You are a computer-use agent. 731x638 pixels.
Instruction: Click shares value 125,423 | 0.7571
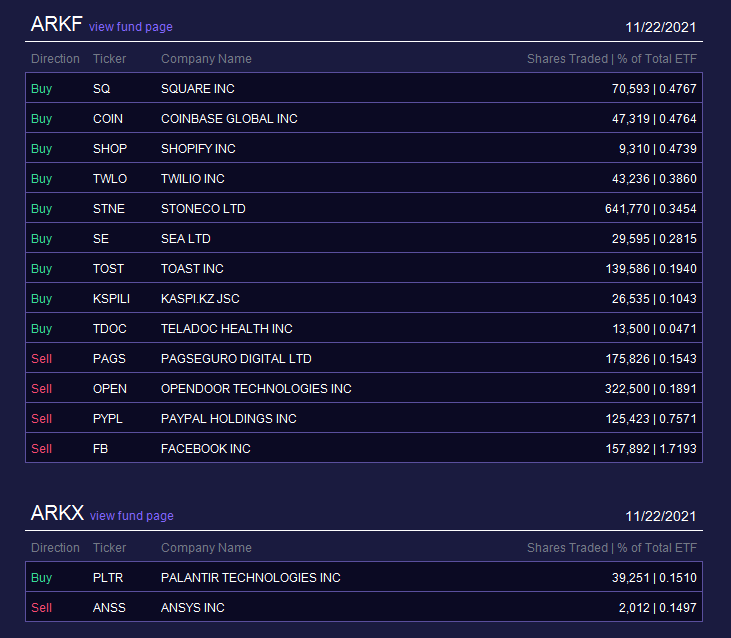click(651, 419)
